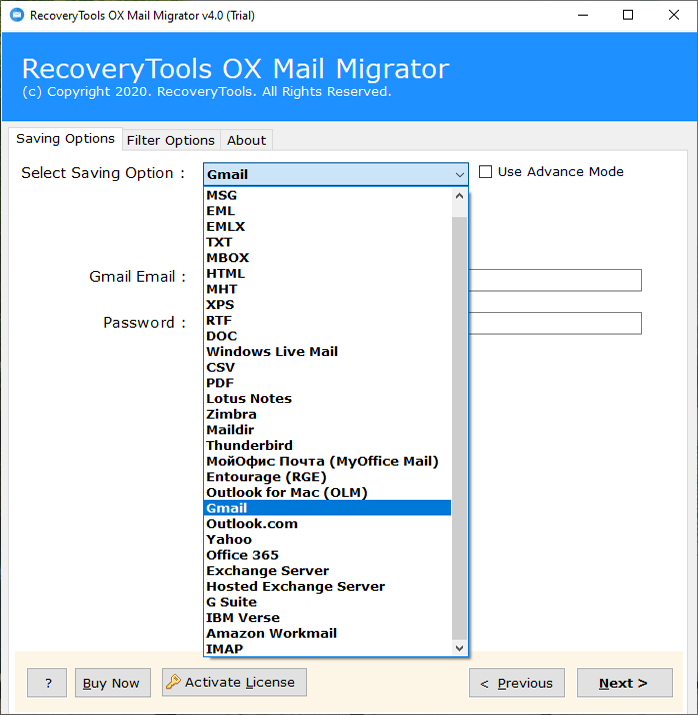Viewport: 698px width, 715px height.
Task: Maximize the OX Mail Migrator window
Action: 628,15
